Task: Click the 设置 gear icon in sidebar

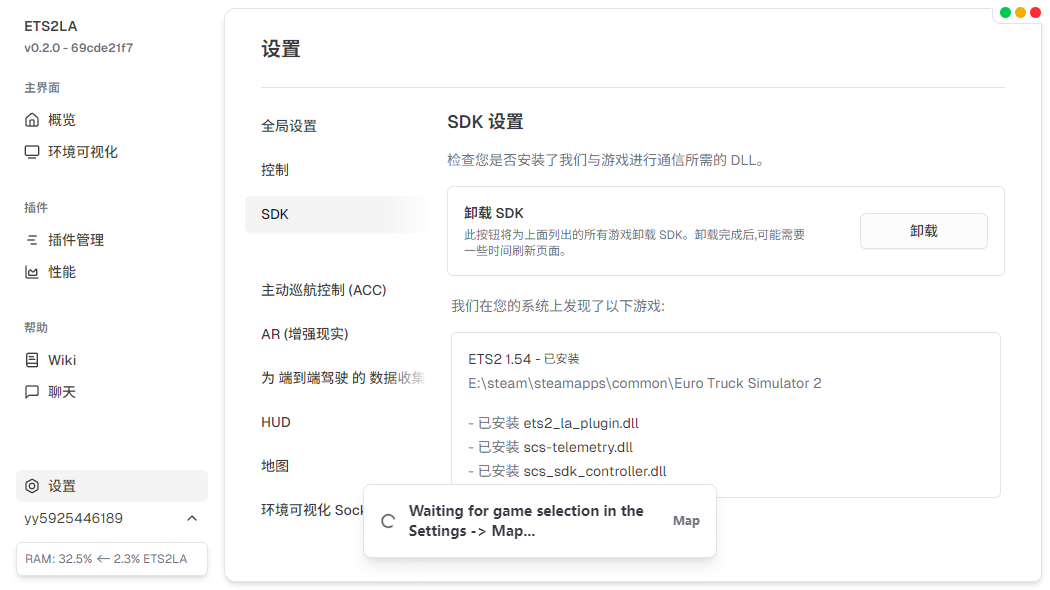Action: coord(31,486)
